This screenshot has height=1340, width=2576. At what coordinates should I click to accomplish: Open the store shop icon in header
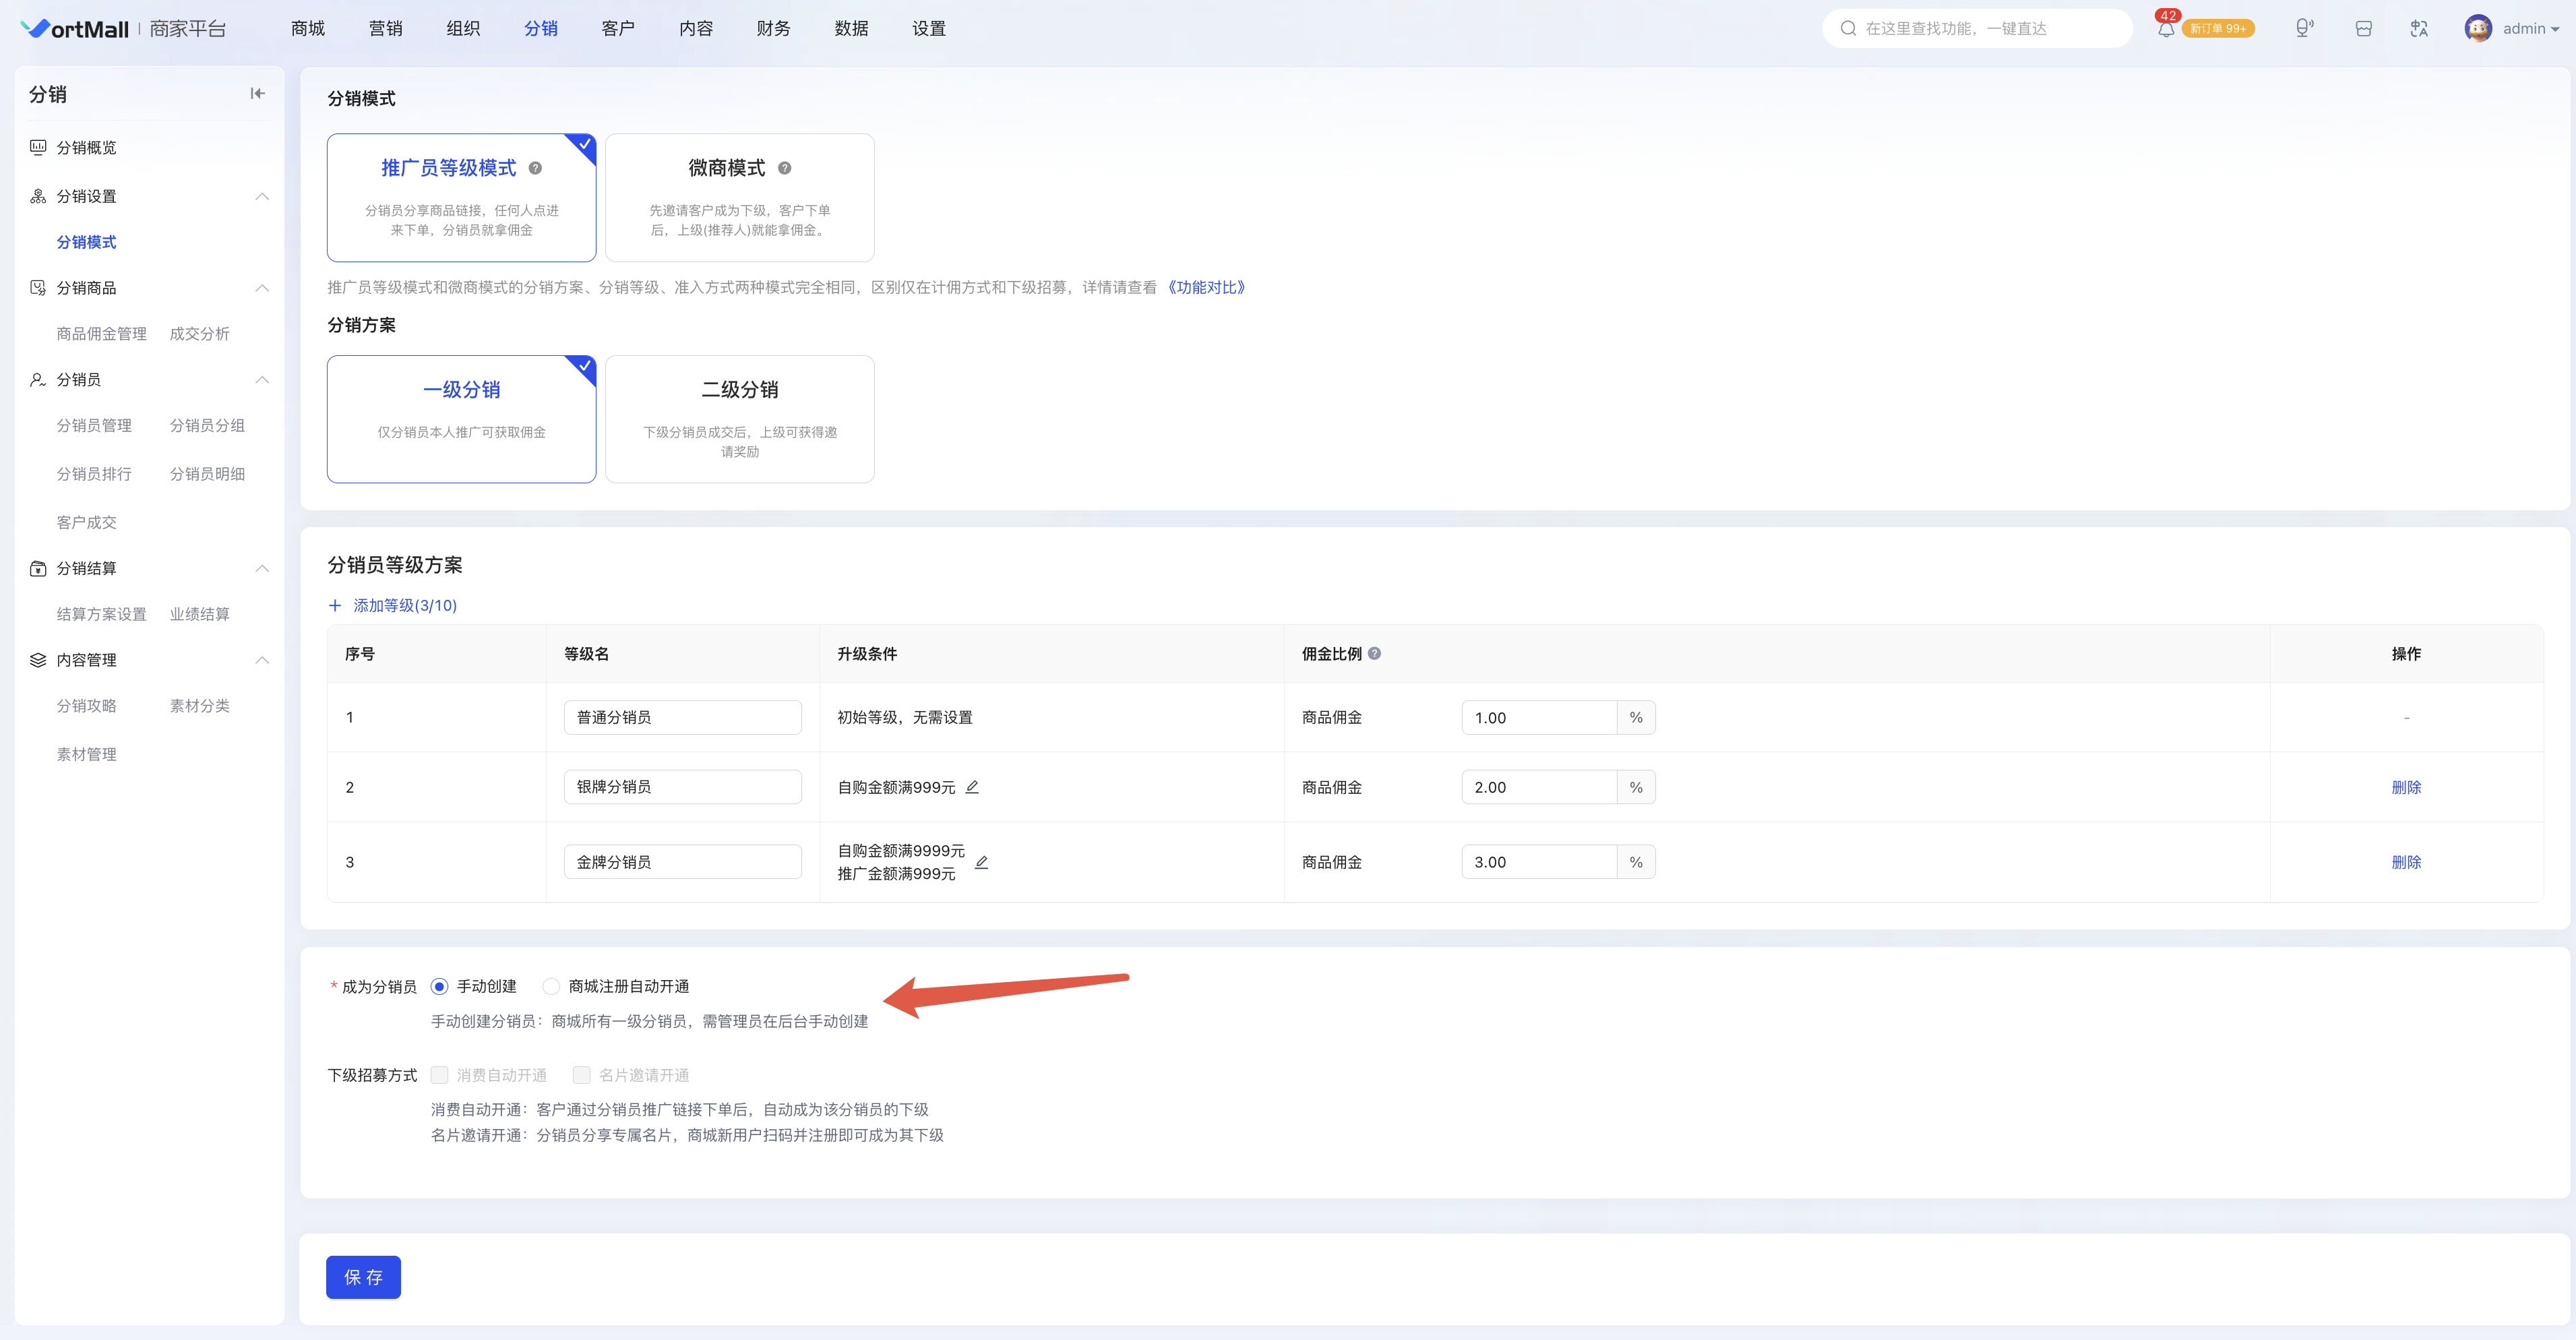(2363, 29)
